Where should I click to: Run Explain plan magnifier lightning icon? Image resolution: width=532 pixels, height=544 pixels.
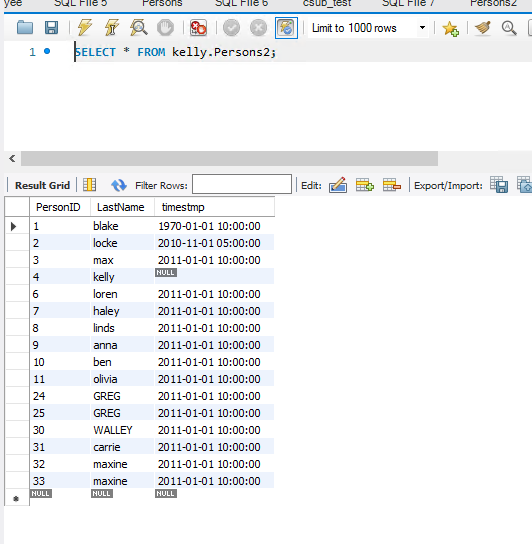(138, 28)
